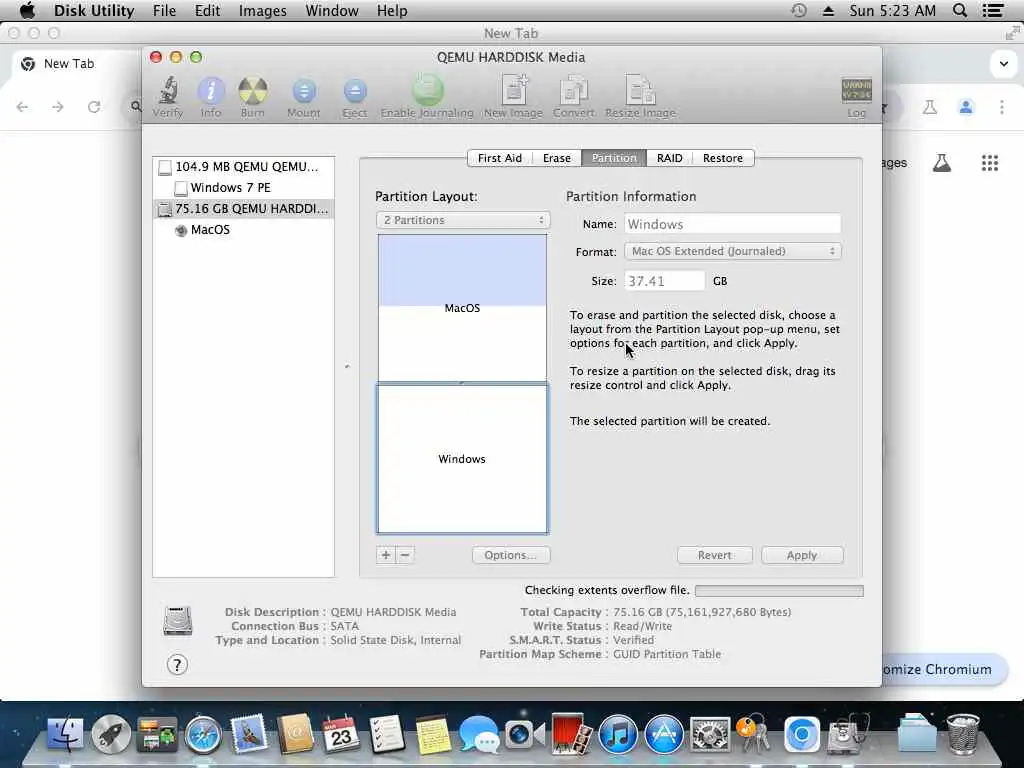The image size is (1024, 768).
Task: Open System Preferences from the Dock
Action: tap(710, 734)
